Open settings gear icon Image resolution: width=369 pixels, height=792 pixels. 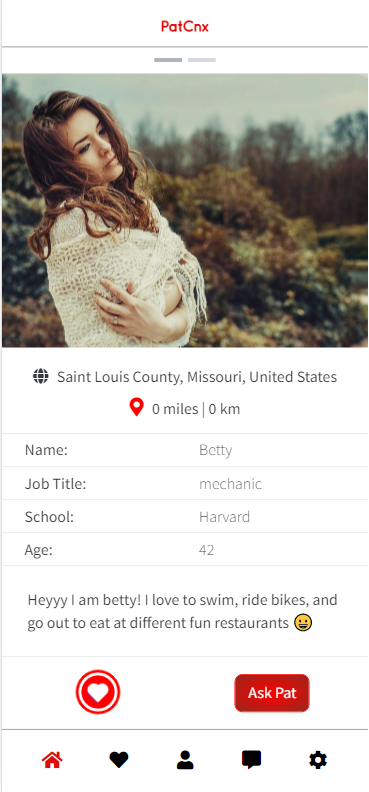318,760
